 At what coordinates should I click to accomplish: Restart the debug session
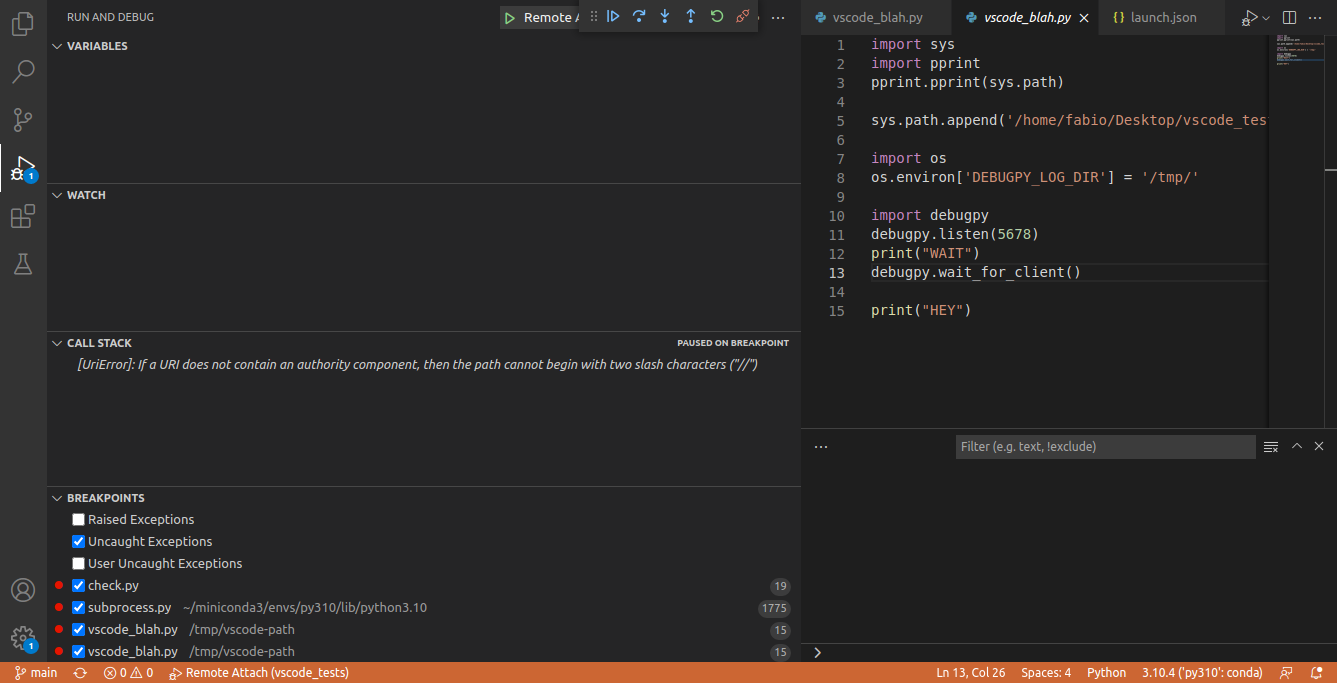click(x=717, y=16)
